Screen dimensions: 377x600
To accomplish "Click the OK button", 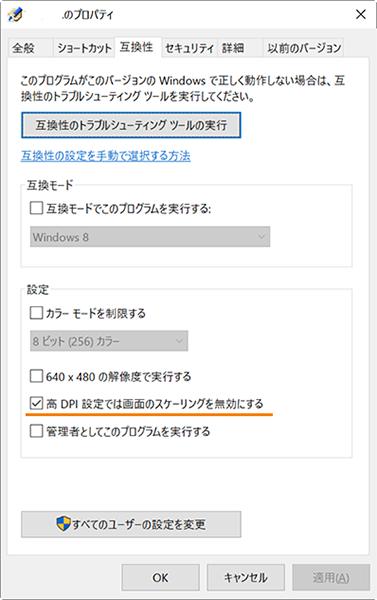I will tap(160, 577).
